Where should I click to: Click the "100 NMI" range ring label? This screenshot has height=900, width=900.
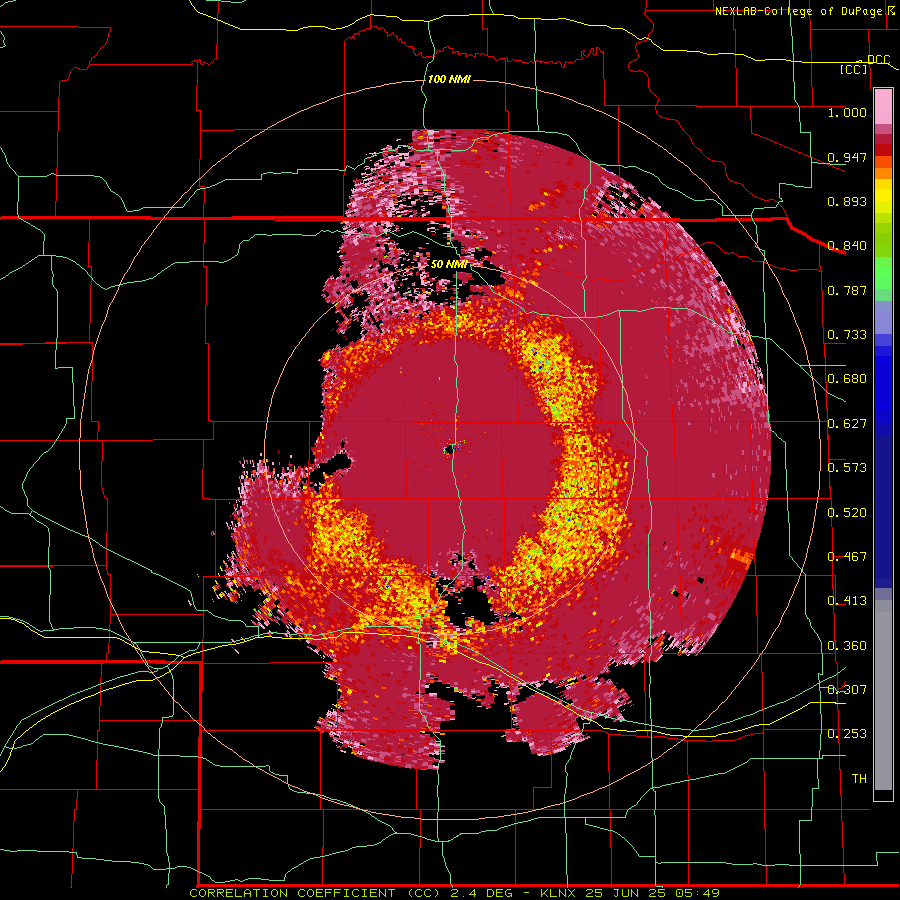pos(449,79)
